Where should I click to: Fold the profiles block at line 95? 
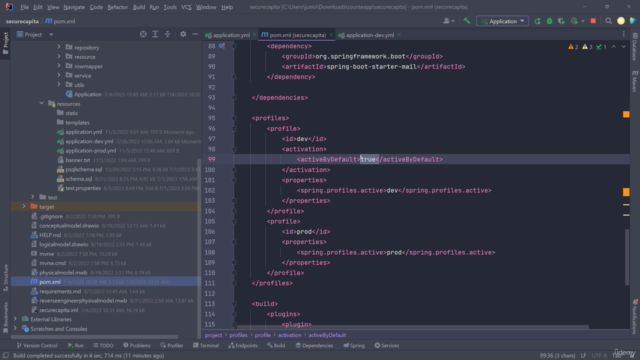click(x=234, y=118)
